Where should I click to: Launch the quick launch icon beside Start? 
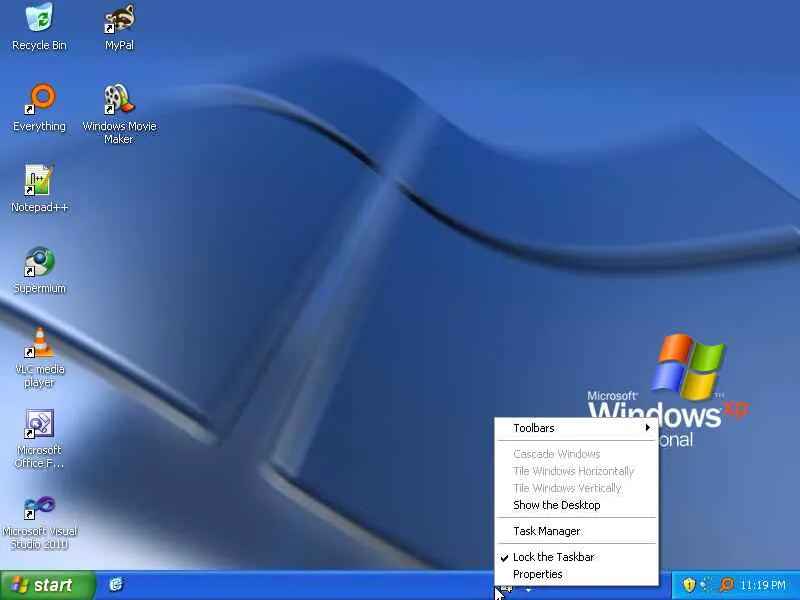pos(116,584)
